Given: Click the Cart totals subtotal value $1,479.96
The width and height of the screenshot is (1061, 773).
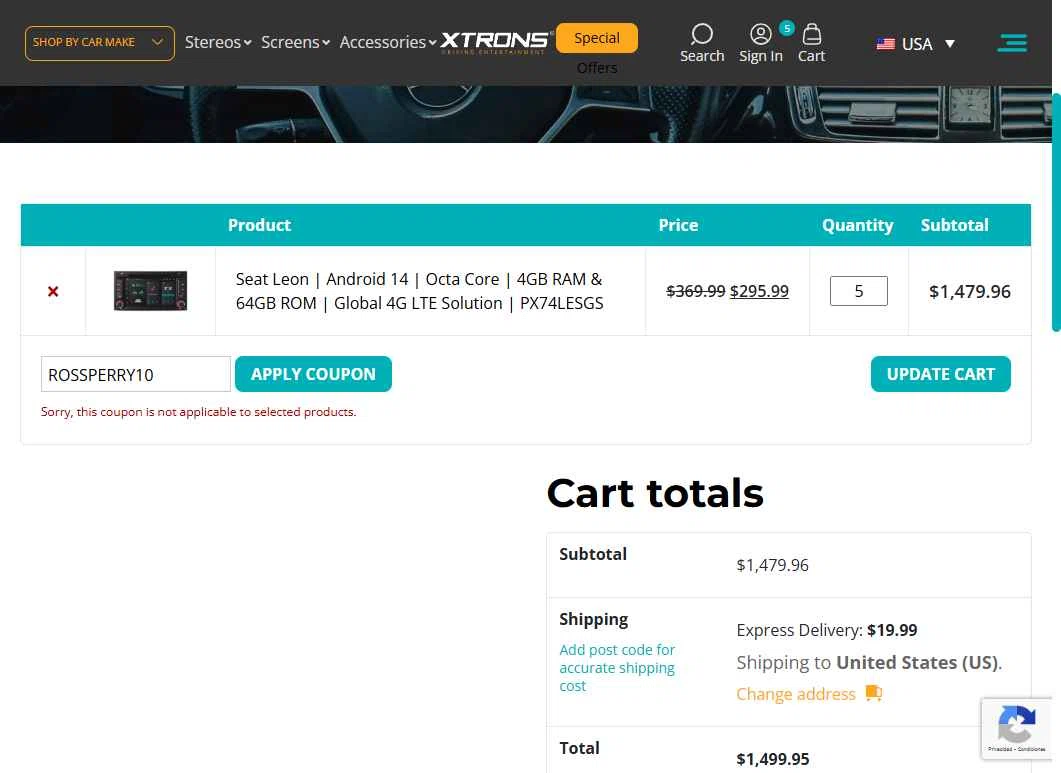Looking at the screenshot, I should click(x=773, y=565).
